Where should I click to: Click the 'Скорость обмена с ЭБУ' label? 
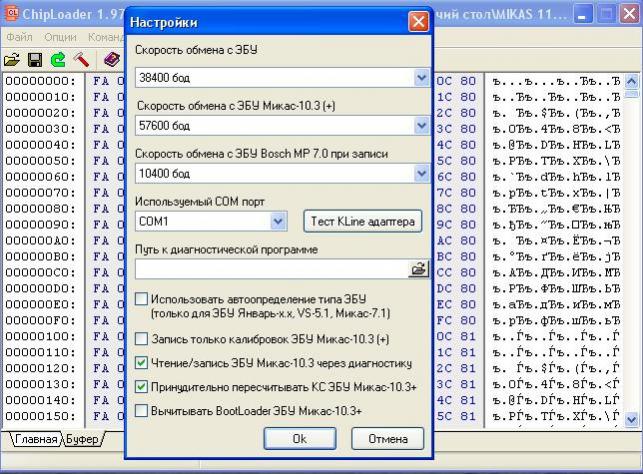pos(196,50)
